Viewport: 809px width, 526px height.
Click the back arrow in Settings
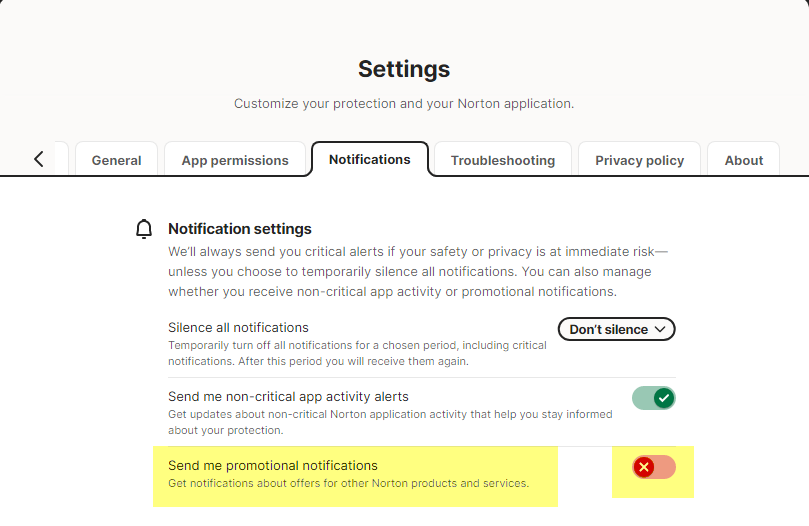[x=39, y=159]
